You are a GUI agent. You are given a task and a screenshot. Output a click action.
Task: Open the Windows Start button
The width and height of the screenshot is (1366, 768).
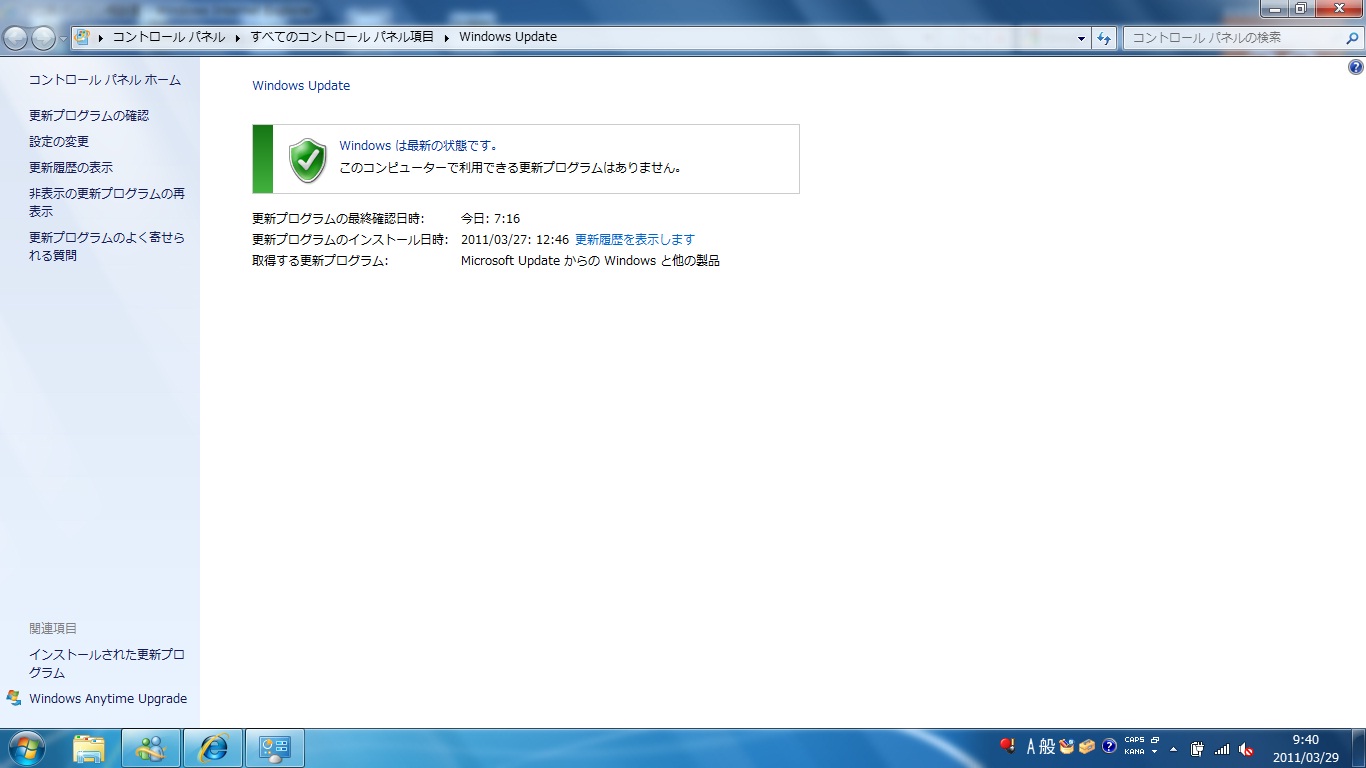pos(25,748)
